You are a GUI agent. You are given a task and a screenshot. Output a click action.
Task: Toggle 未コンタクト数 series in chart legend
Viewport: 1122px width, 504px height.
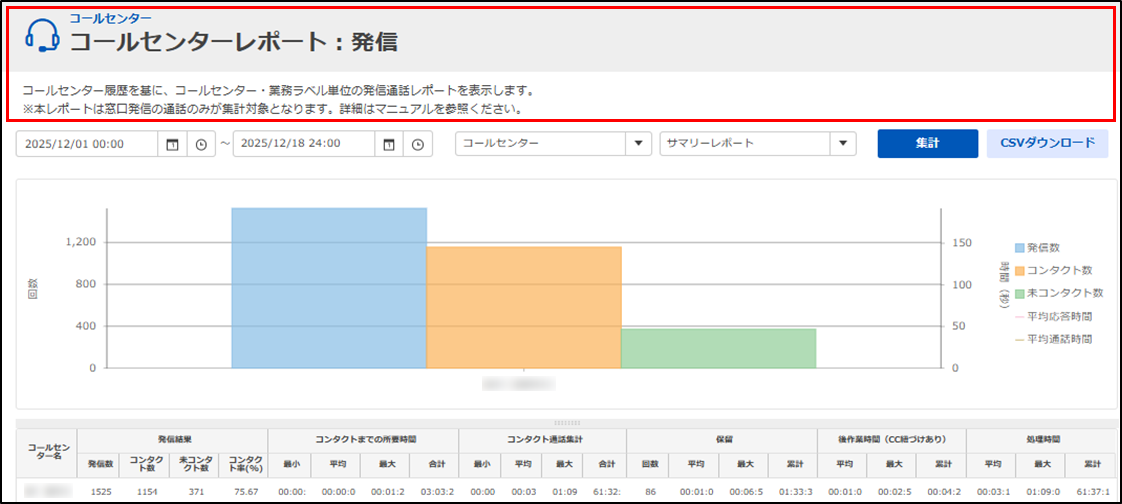click(x=1058, y=293)
